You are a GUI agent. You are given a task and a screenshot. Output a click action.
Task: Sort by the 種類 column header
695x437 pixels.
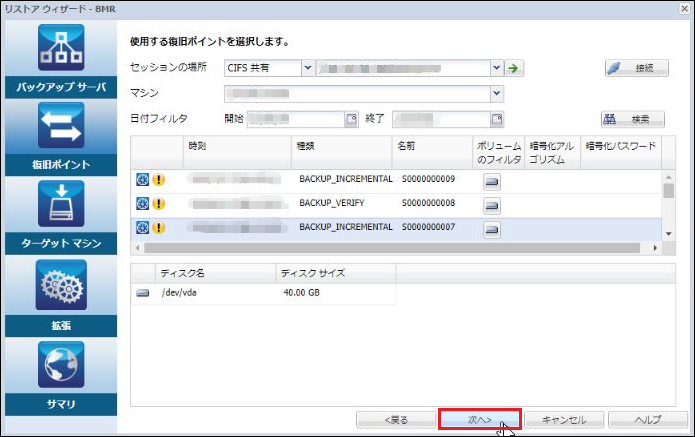pyautogui.click(x=342, y=152)
